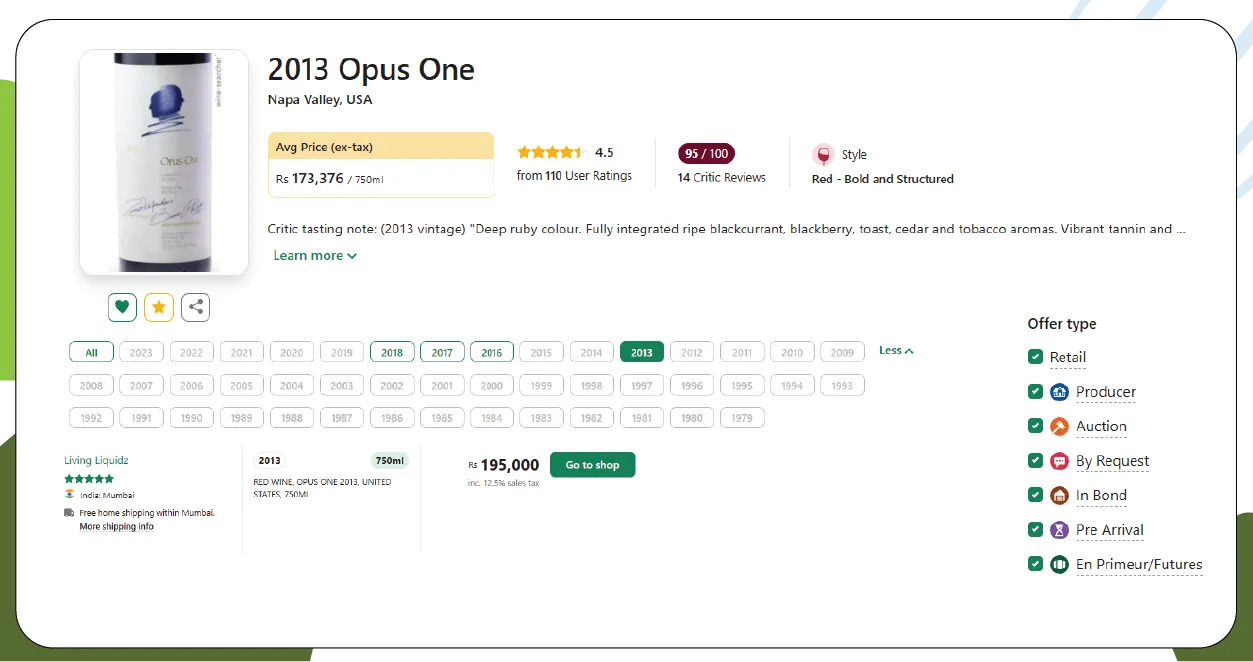Click the yellow star rating icon
This screenshot has height=662, width=1253.
click(159, 307)
